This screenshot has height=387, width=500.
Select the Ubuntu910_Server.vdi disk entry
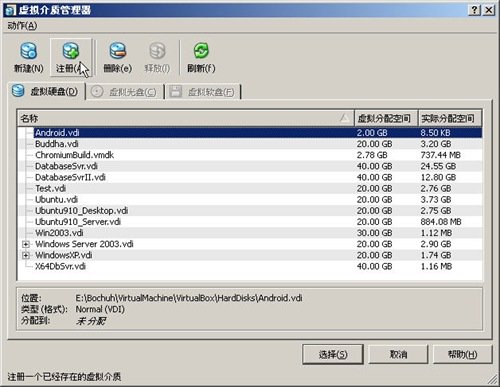click(x=78, y=222)
